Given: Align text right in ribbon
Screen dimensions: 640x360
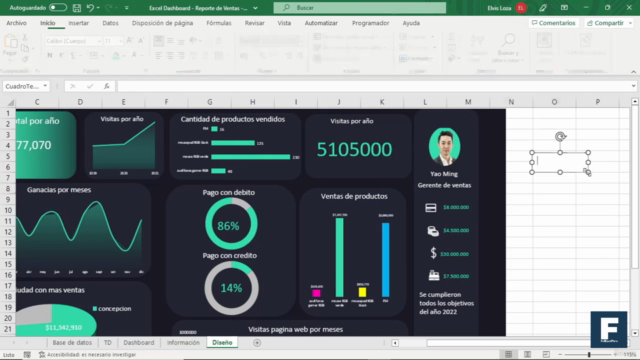Looking at the screenshot, I should pyautogui.click(x=181, y=55).
